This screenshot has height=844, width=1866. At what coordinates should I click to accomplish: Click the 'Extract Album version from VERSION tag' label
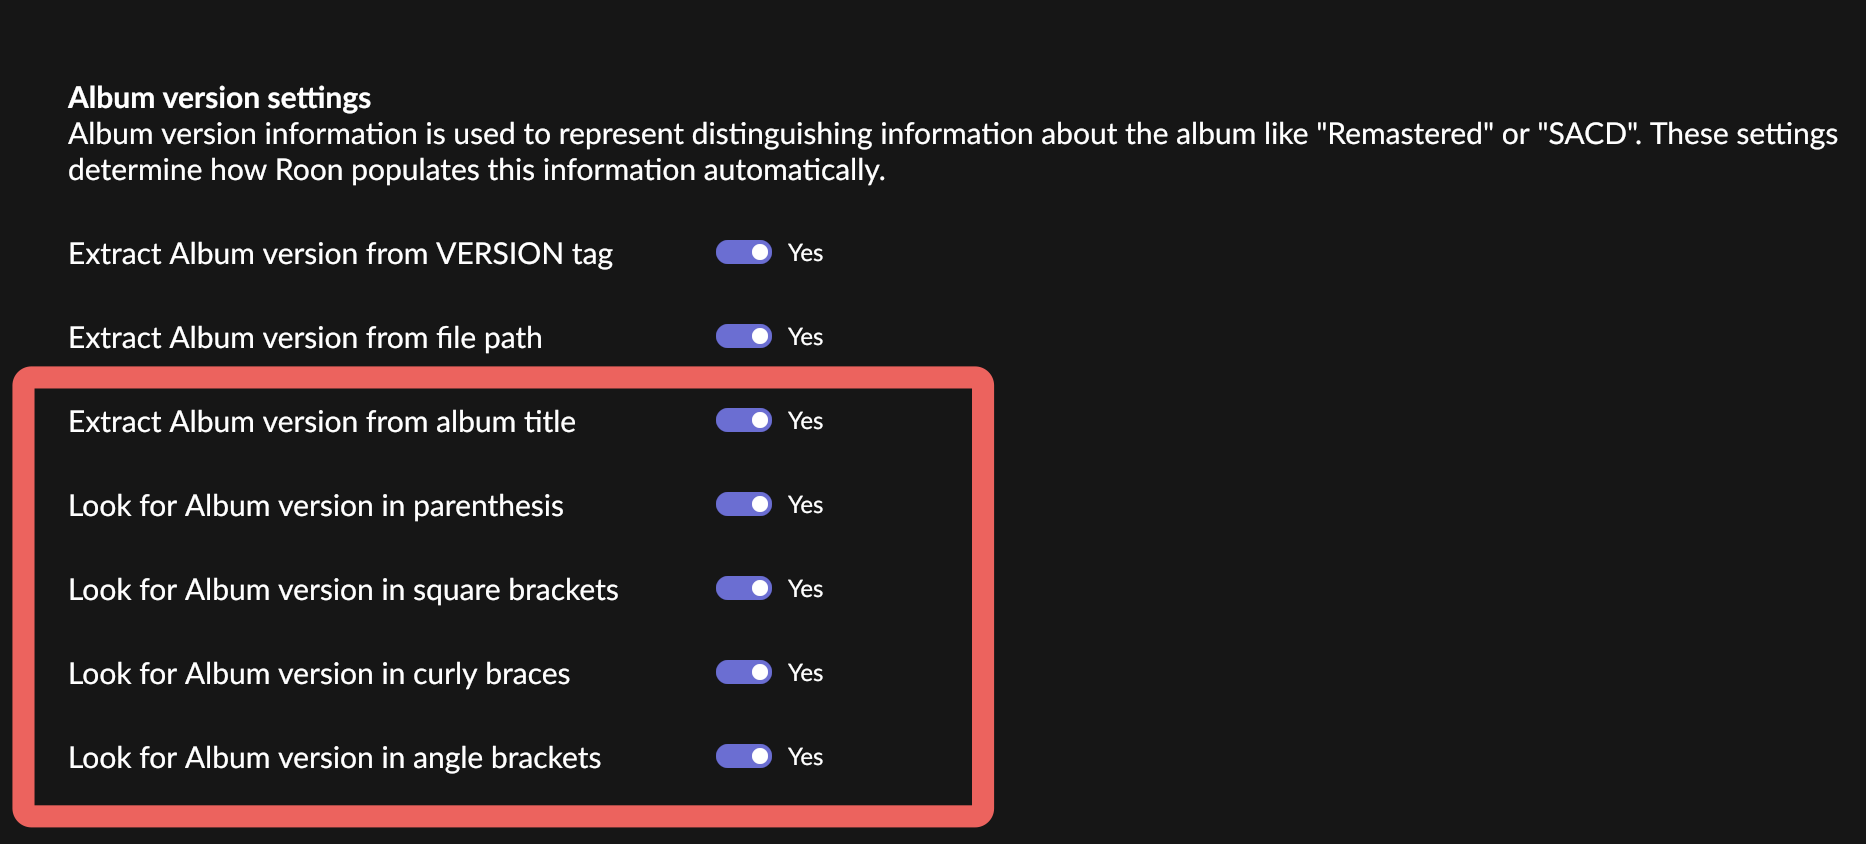340,254
